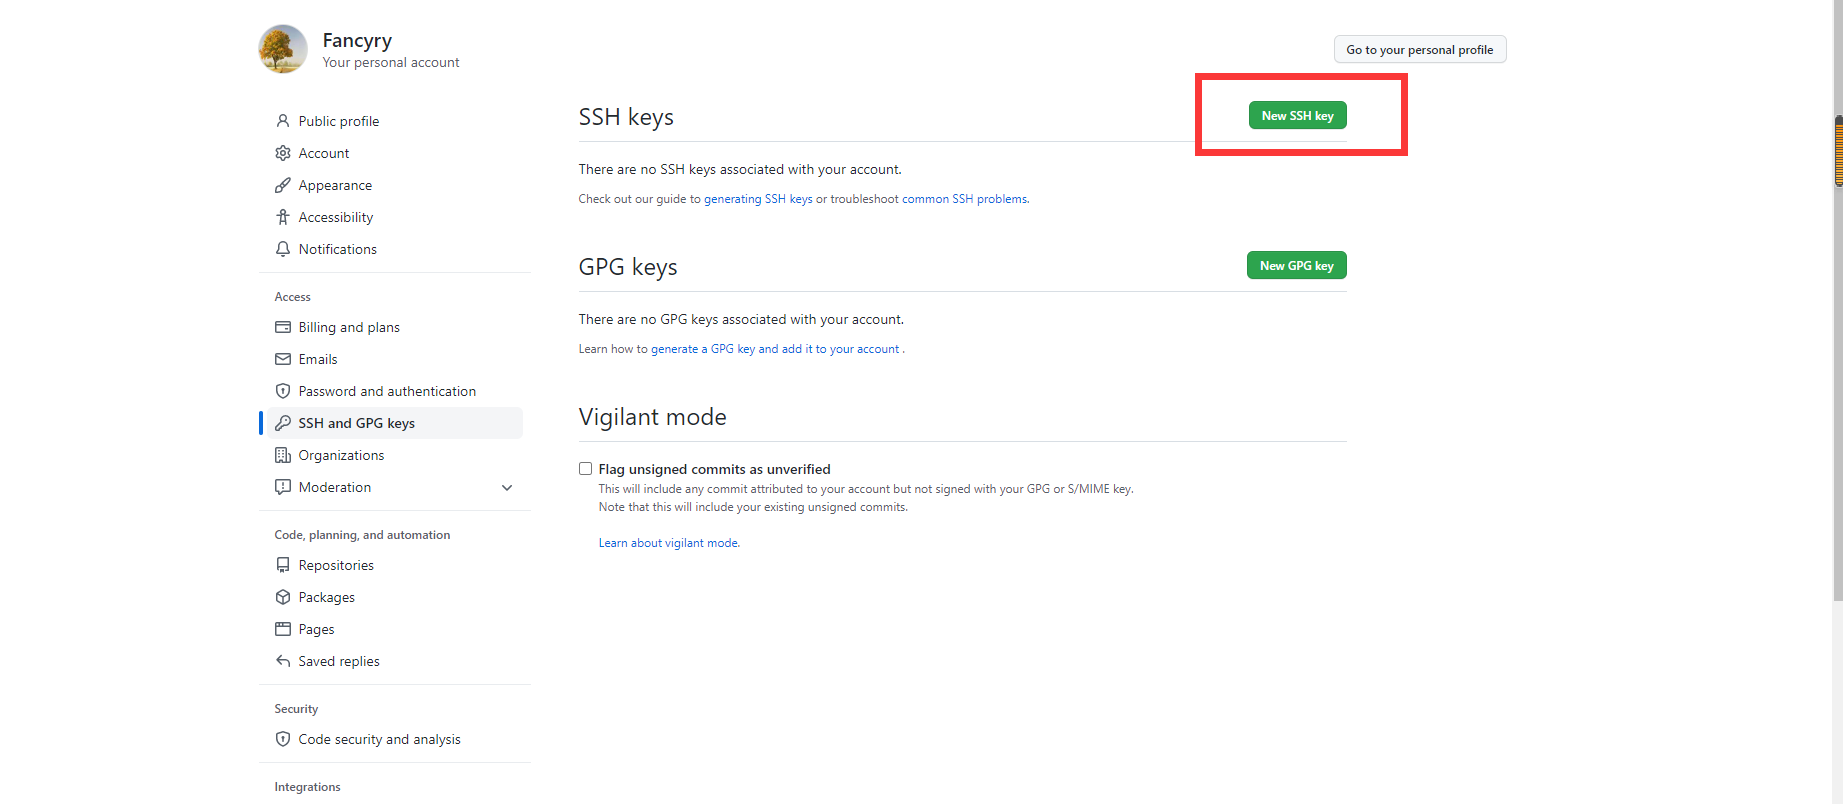Open Notifications settings
The image size is (1843, 804).
(x=395, y=249)
